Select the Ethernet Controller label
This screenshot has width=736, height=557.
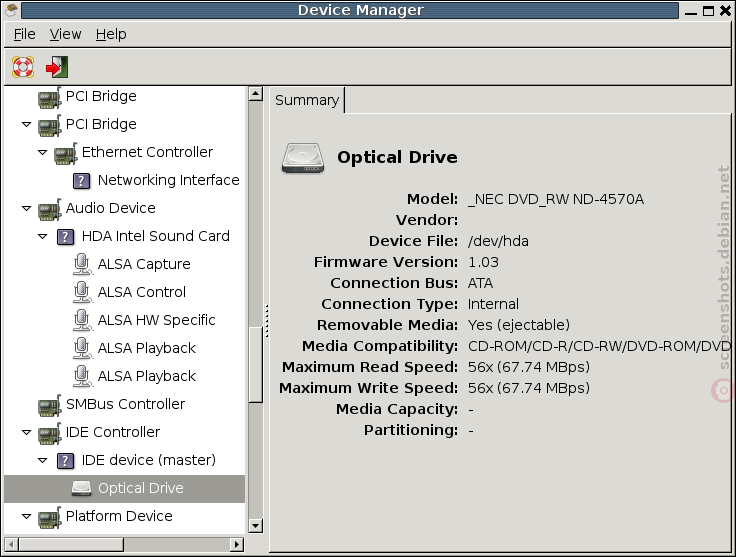tap(147, 152)
